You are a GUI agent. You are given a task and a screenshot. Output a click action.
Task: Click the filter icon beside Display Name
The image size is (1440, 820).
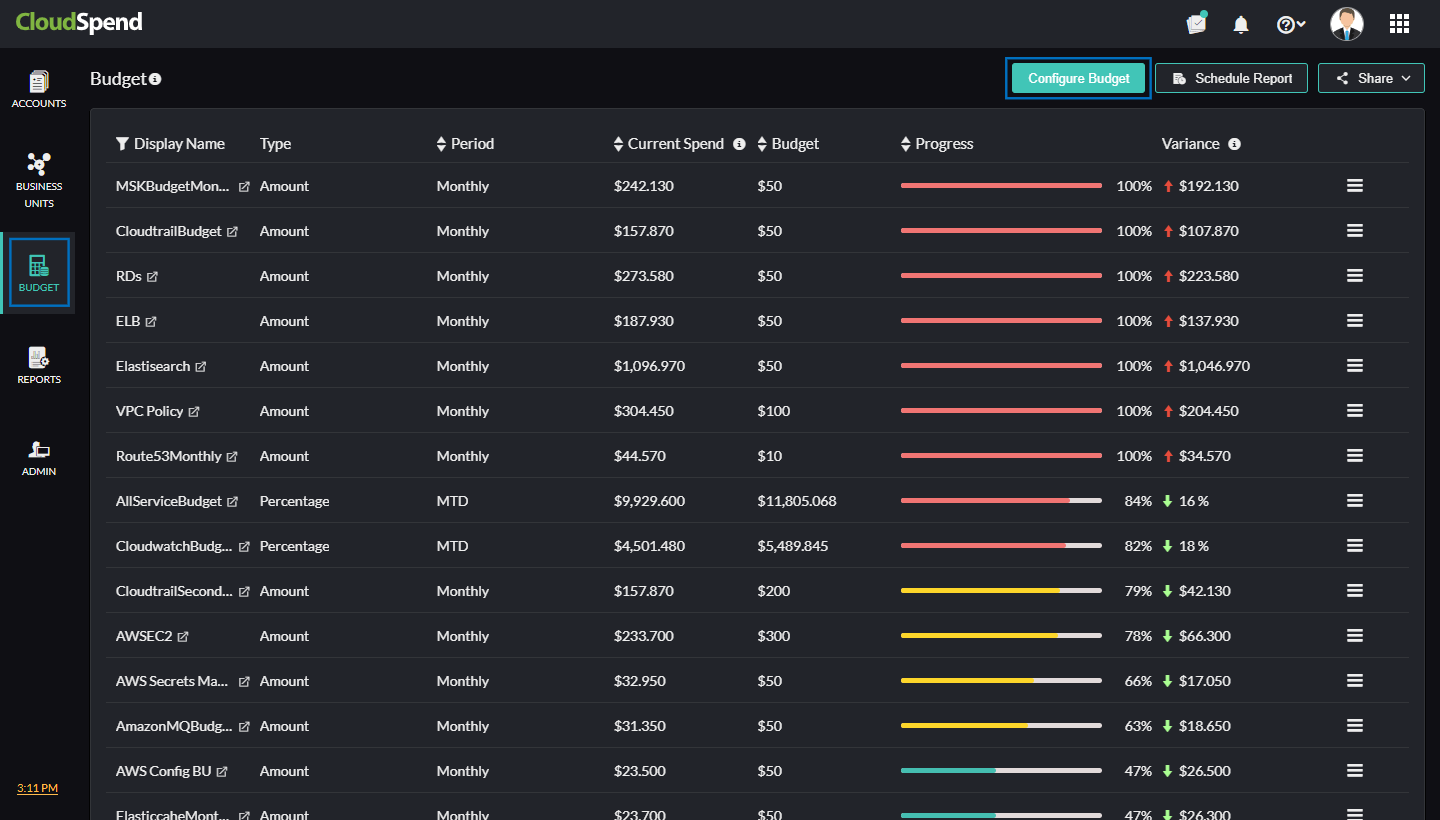click(120, 143)
